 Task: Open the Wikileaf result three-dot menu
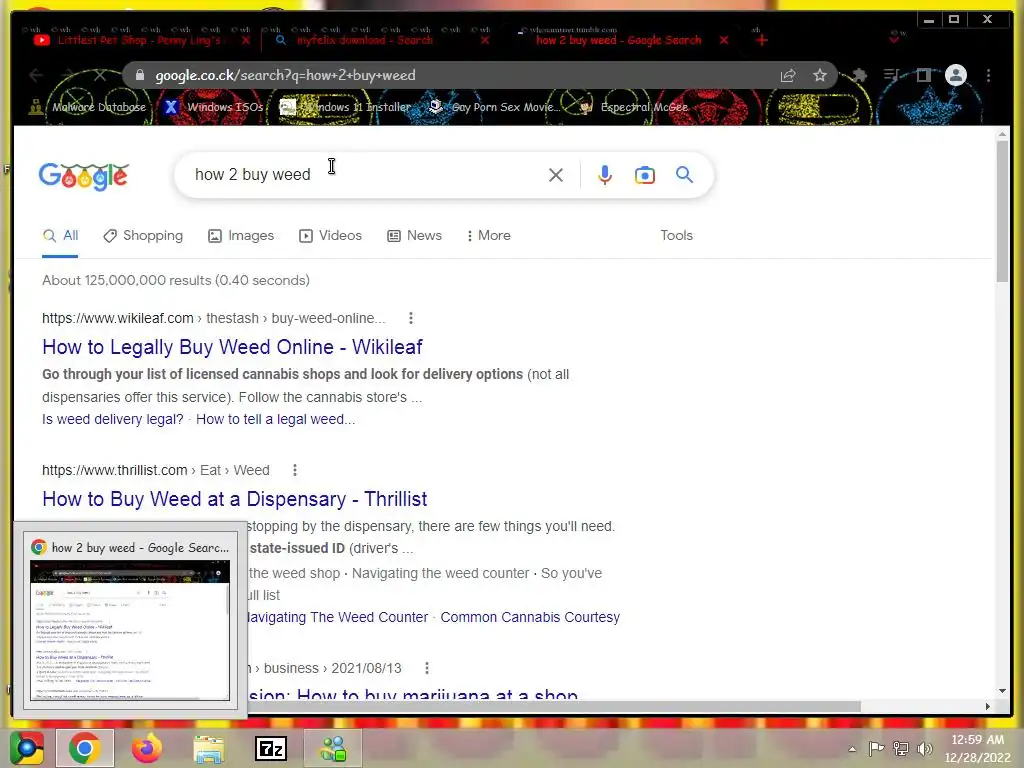click(x=410, y=318)
